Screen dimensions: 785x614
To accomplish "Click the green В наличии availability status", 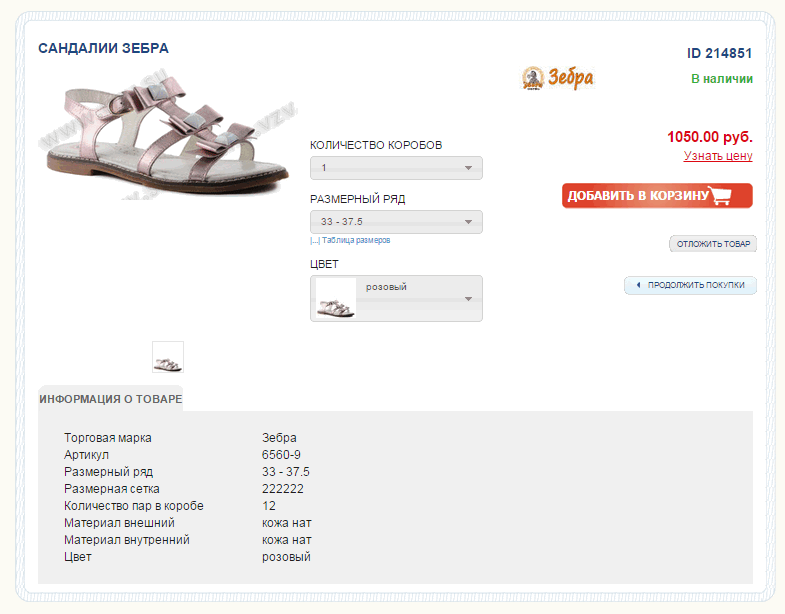I will point(721,79).
